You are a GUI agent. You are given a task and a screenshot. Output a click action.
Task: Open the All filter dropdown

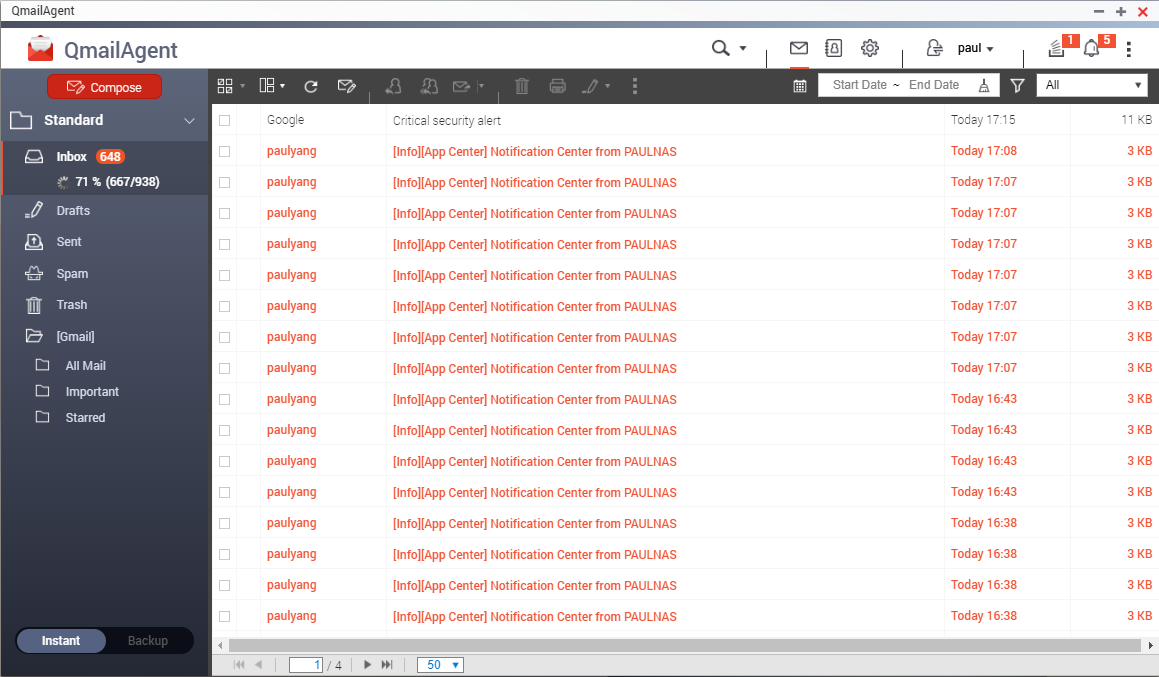click(1092, 85)
